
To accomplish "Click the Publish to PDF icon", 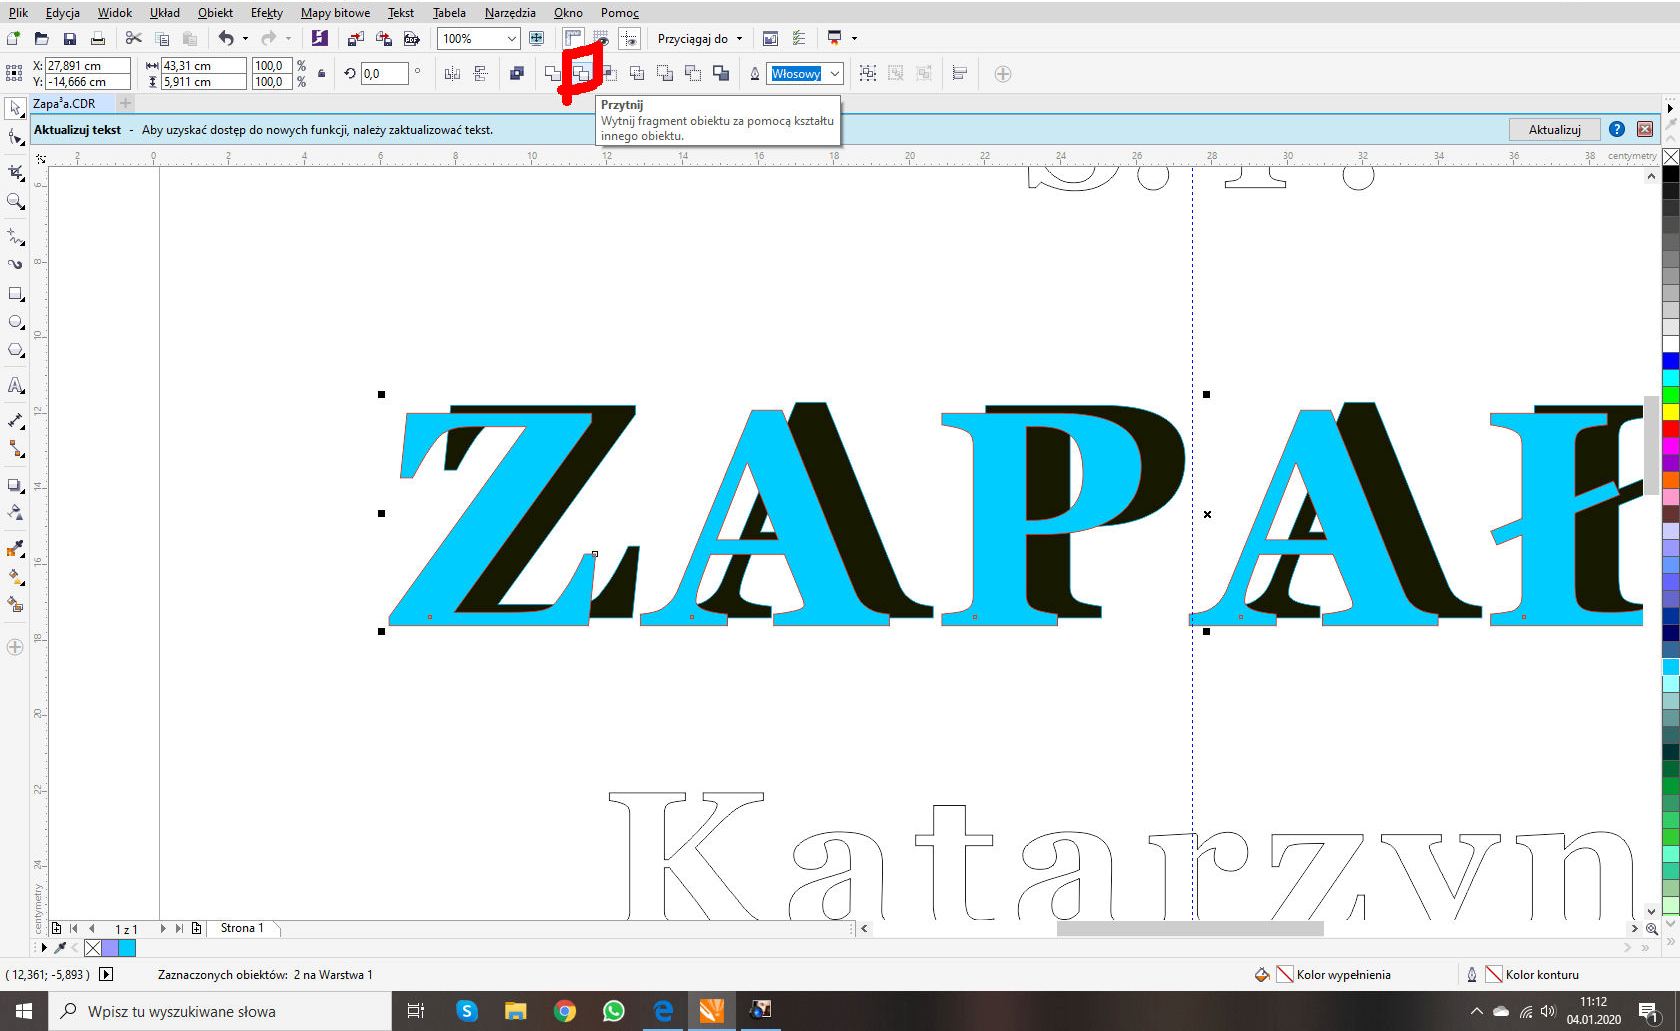I will point(411,39).
